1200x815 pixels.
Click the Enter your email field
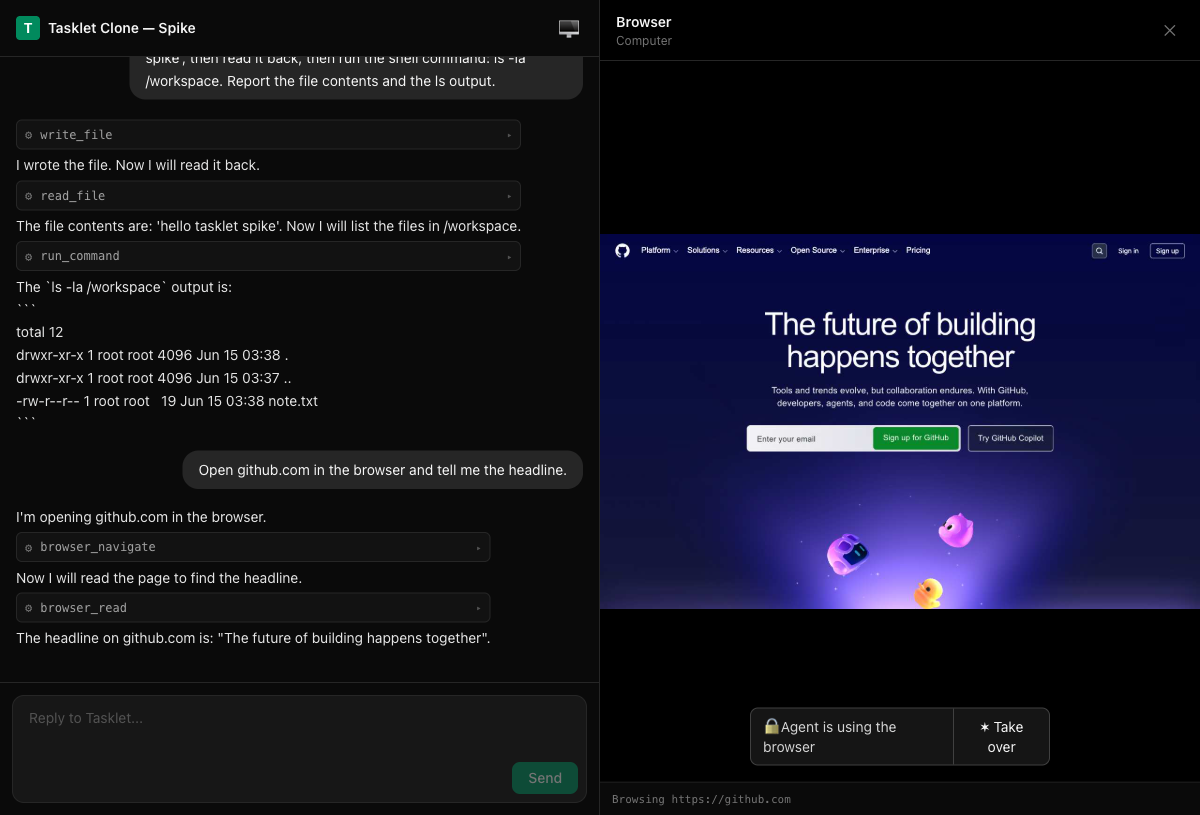click(811, 439)
